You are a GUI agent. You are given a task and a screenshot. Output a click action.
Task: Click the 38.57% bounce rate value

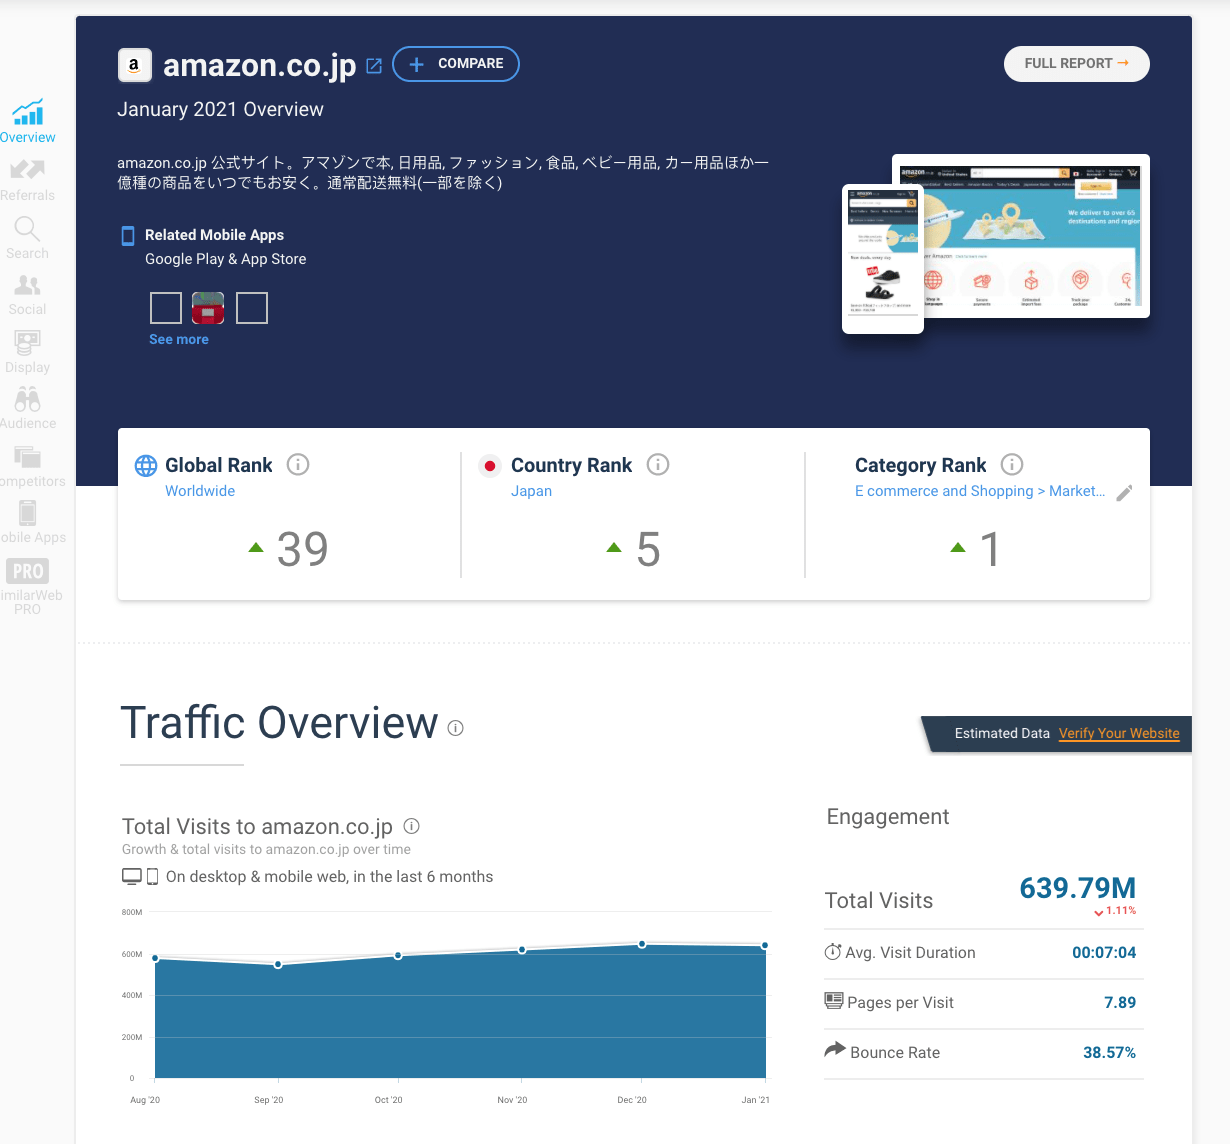[x=1110, y=1053]
